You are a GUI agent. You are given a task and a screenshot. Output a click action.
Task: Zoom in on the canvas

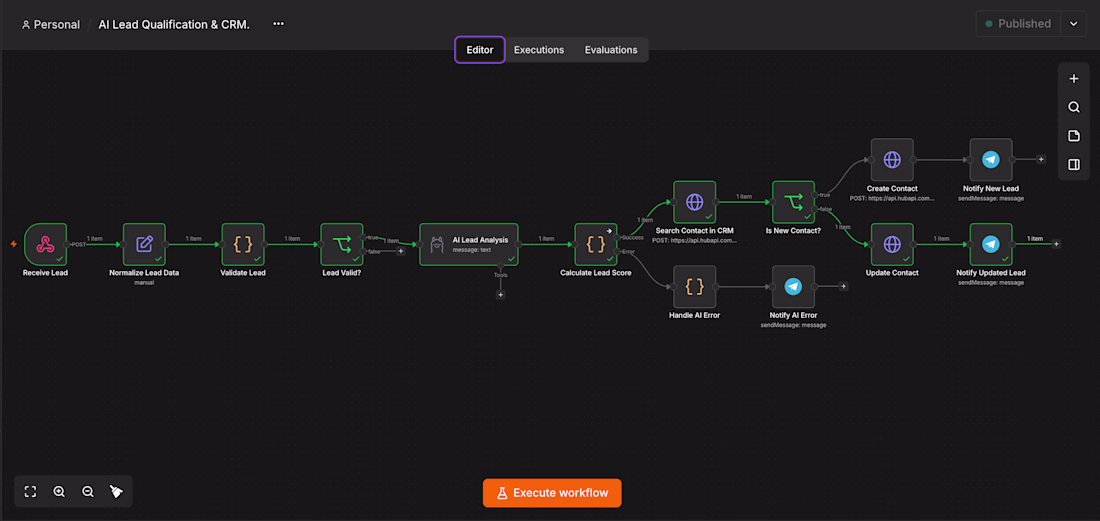click(59, 492)
